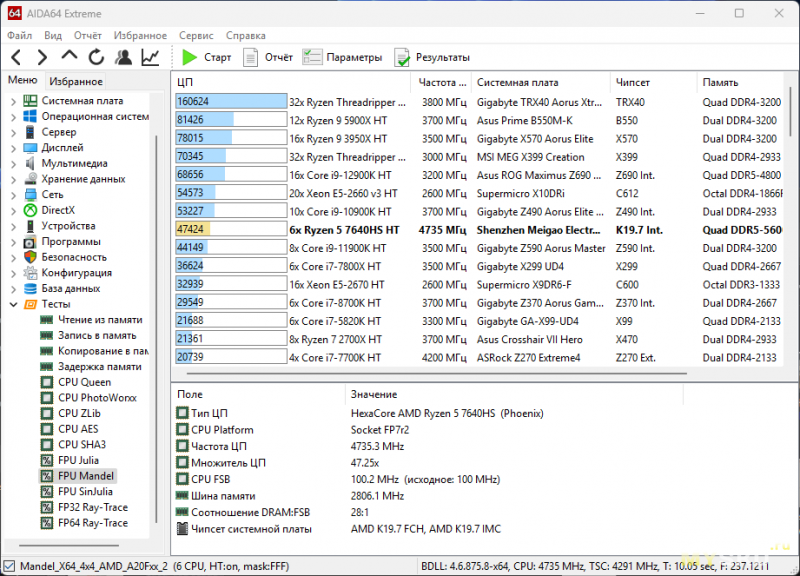Open the CPU ZLib benchmark
The height and width of the screenshot is (576, 800).
[79, 414]
